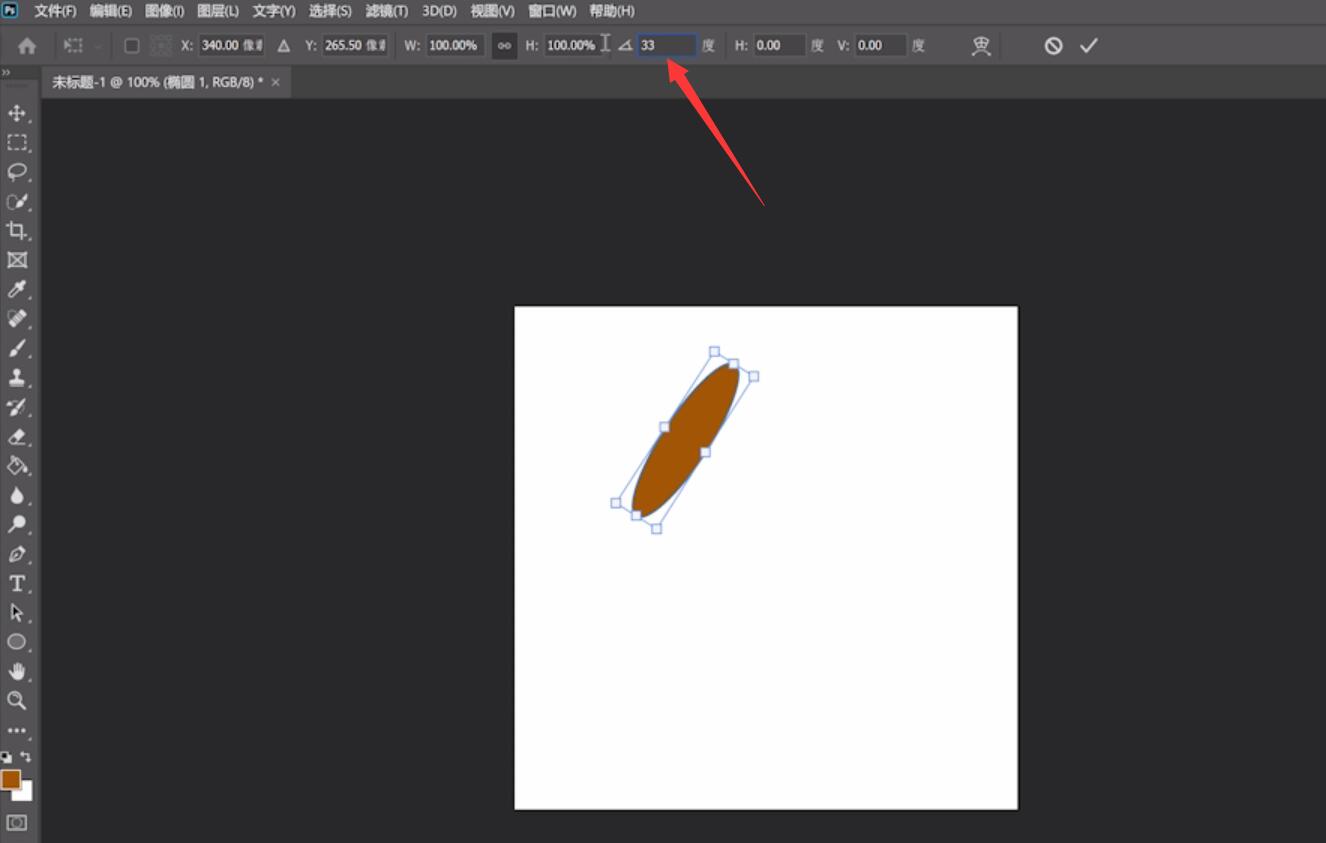1326x843 pixels.
Task: Open the 3D(D) menu
Action: point(439,11)
